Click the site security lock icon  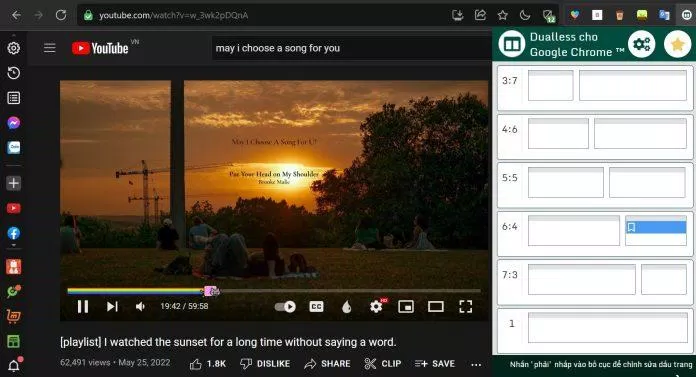88,15
